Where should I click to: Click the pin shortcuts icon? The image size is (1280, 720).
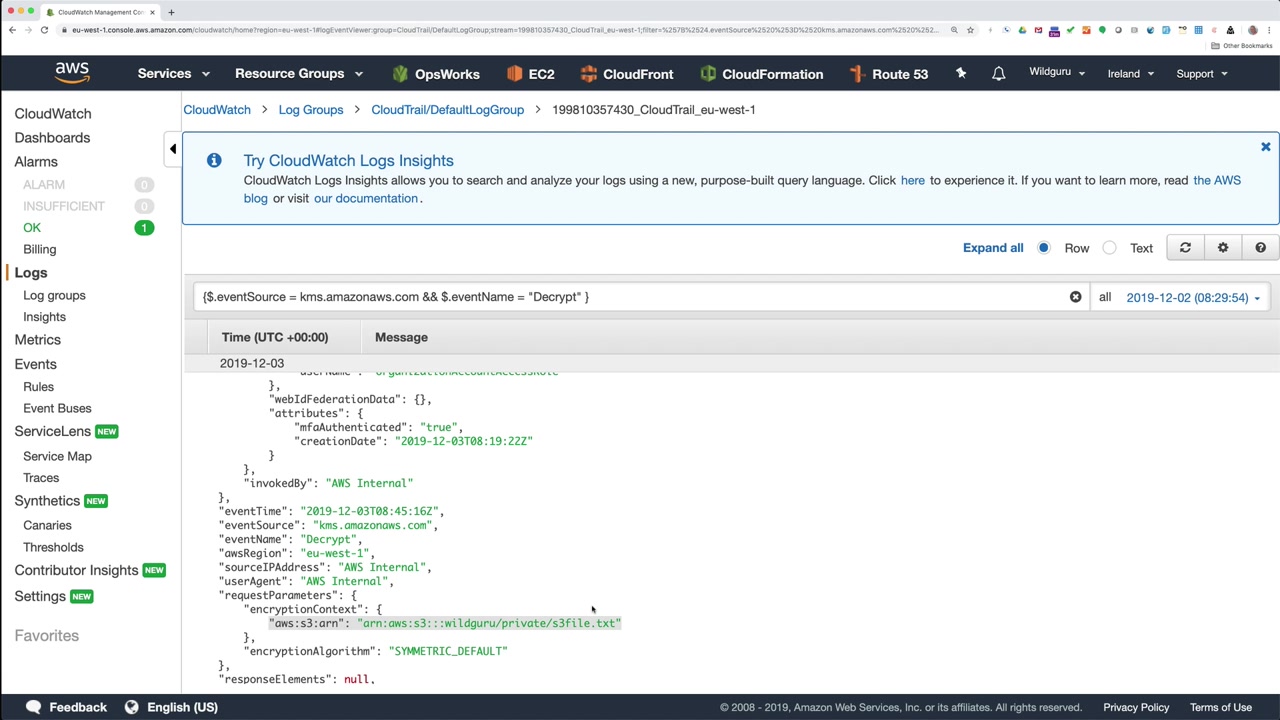click(x=961, y=74)
